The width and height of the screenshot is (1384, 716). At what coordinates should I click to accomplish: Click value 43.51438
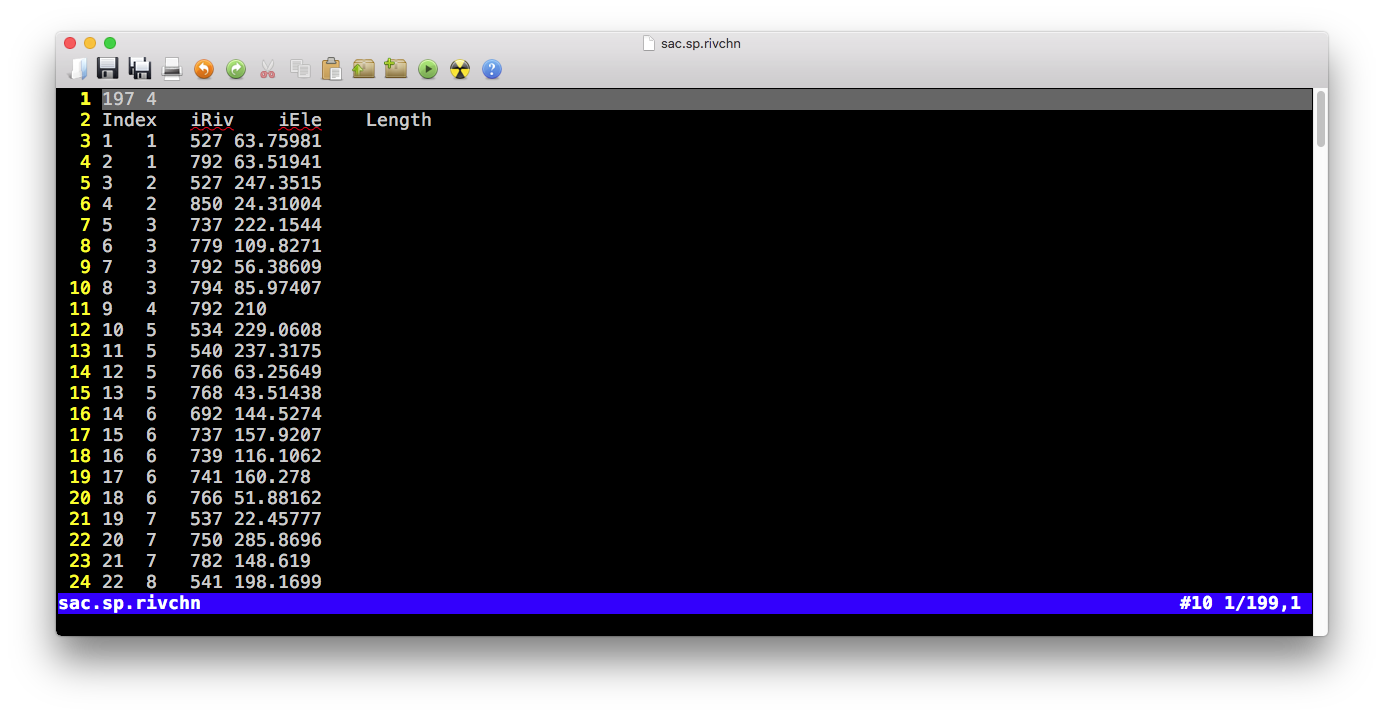(278, 393)
